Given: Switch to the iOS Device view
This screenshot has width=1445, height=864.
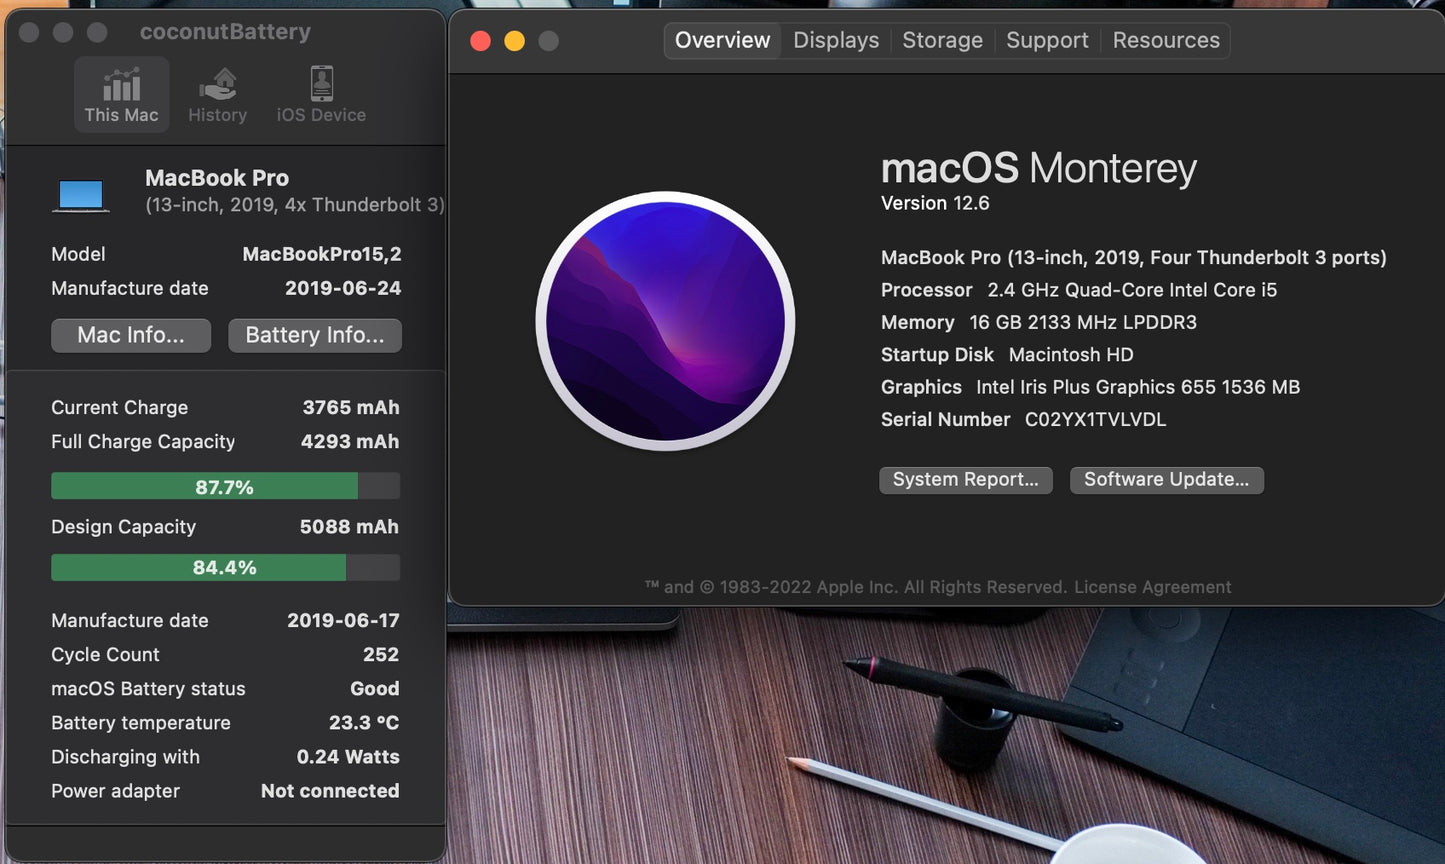Looking at the screenshot, I should tap(320, 93).
